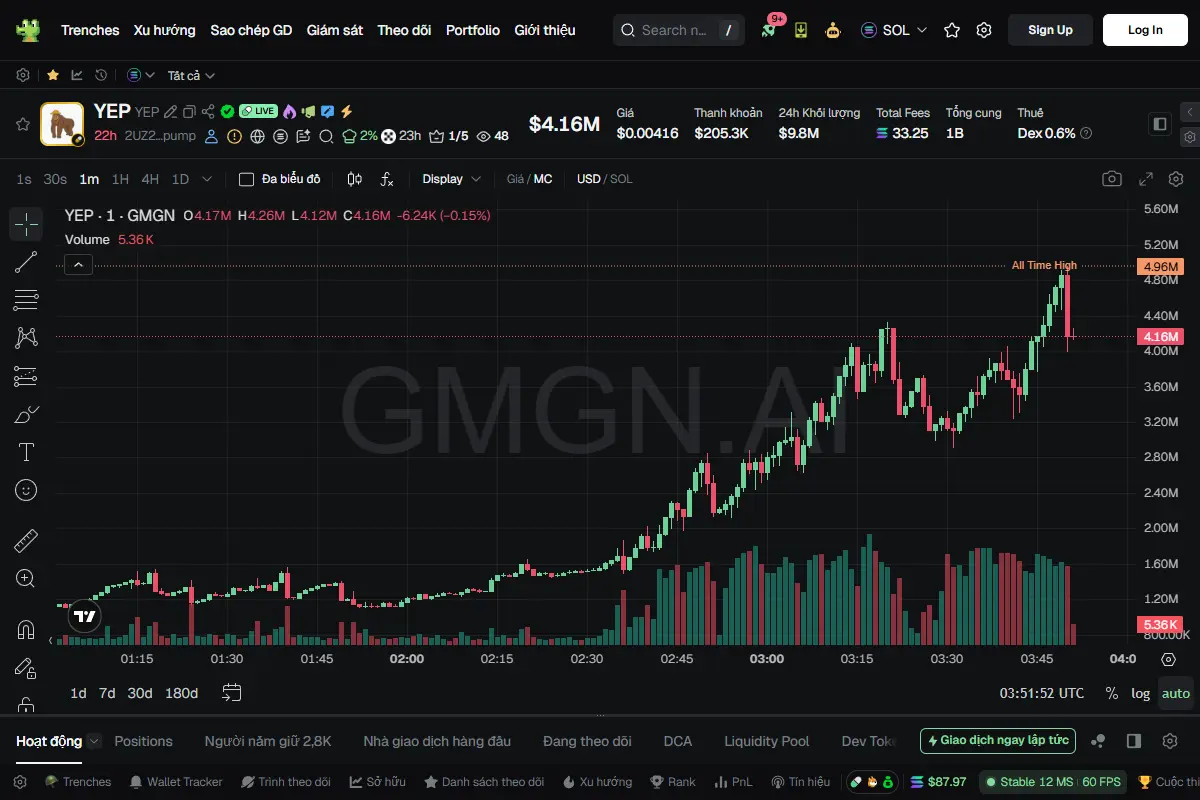This screenshot has width=1200, height=800.
Task: Toggle magnet mode on chart toolbar
Action: (26, 630)
